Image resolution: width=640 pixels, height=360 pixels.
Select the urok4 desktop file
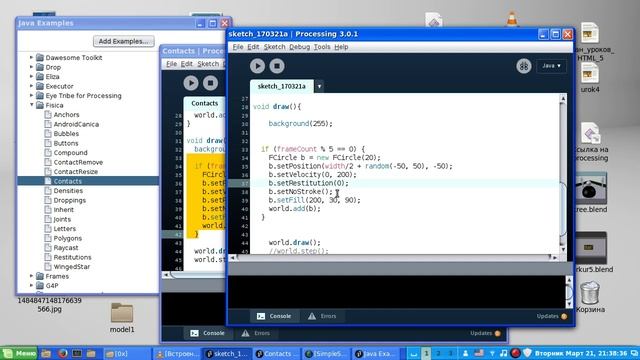(x=590, y=78)
